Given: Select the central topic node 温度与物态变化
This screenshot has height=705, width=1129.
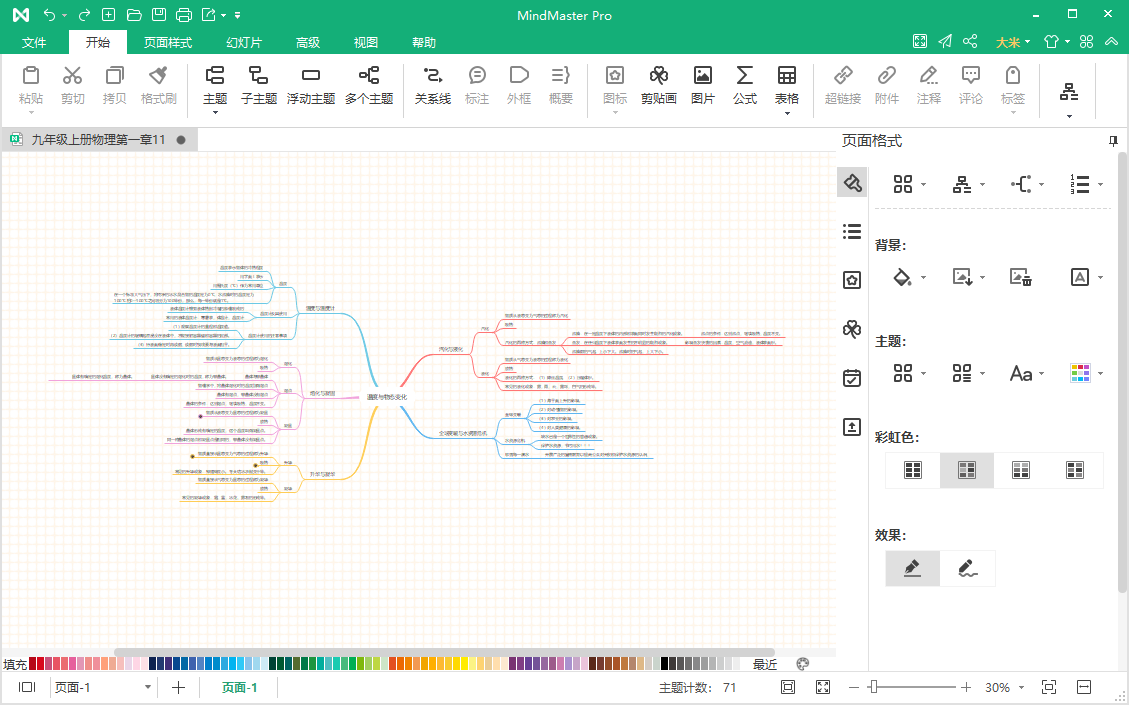Looking at the screenshot, I should (x=387, y=397).
